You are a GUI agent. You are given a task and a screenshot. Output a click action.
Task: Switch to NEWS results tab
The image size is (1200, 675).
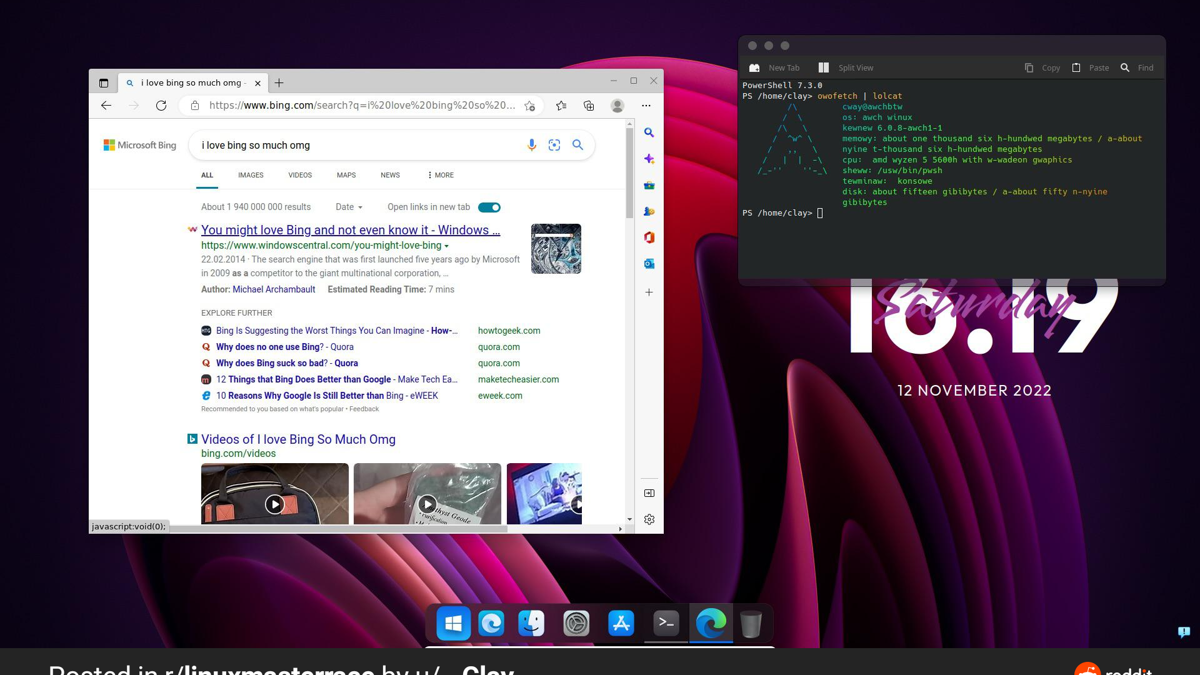[390, 175]
